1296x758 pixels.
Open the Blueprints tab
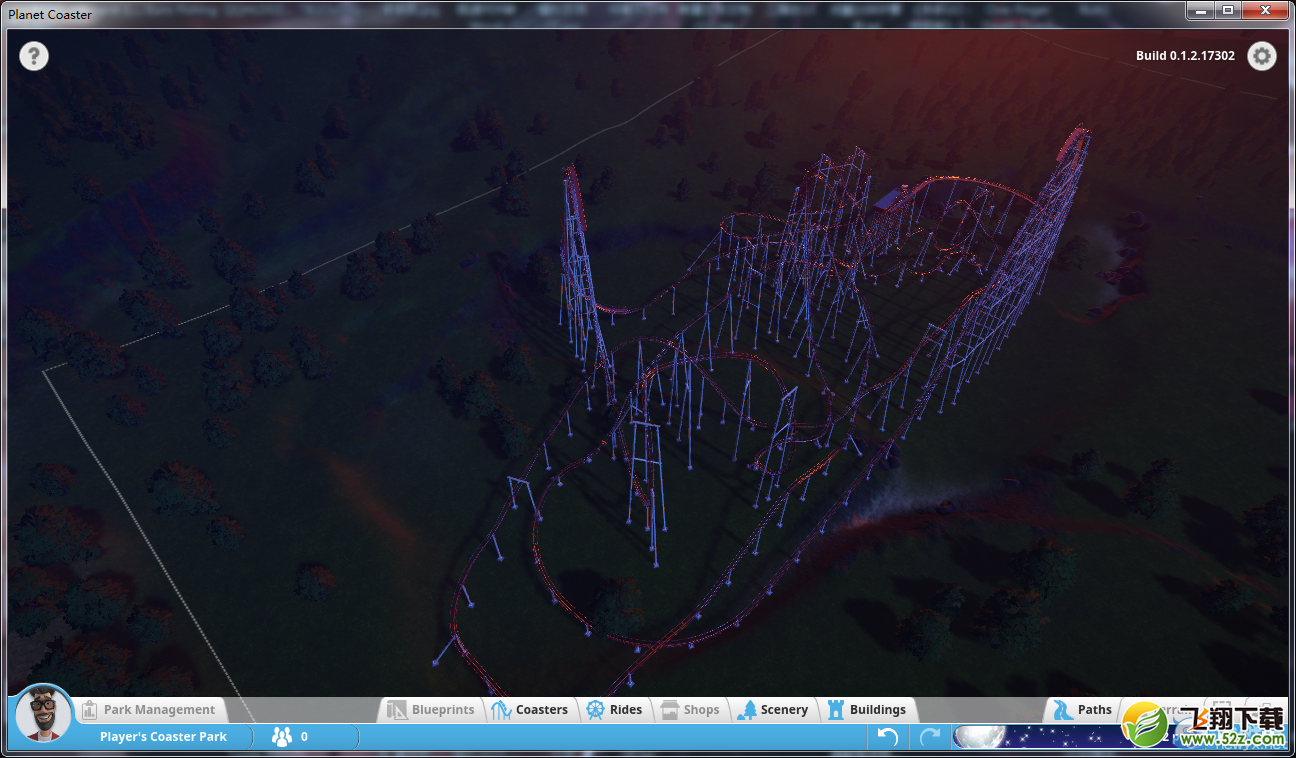[431, 710]
